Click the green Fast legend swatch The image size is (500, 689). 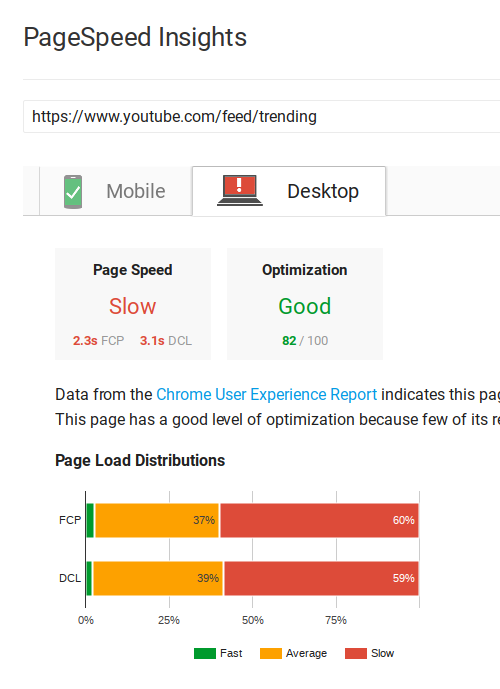click(x=205, y=653)
